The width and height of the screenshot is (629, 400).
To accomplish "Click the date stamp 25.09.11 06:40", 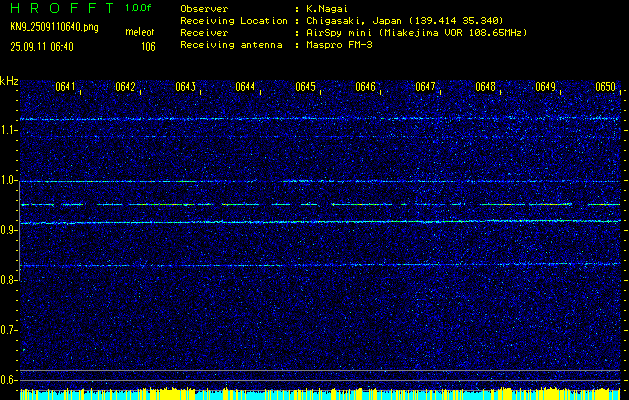I will [42, 47].
